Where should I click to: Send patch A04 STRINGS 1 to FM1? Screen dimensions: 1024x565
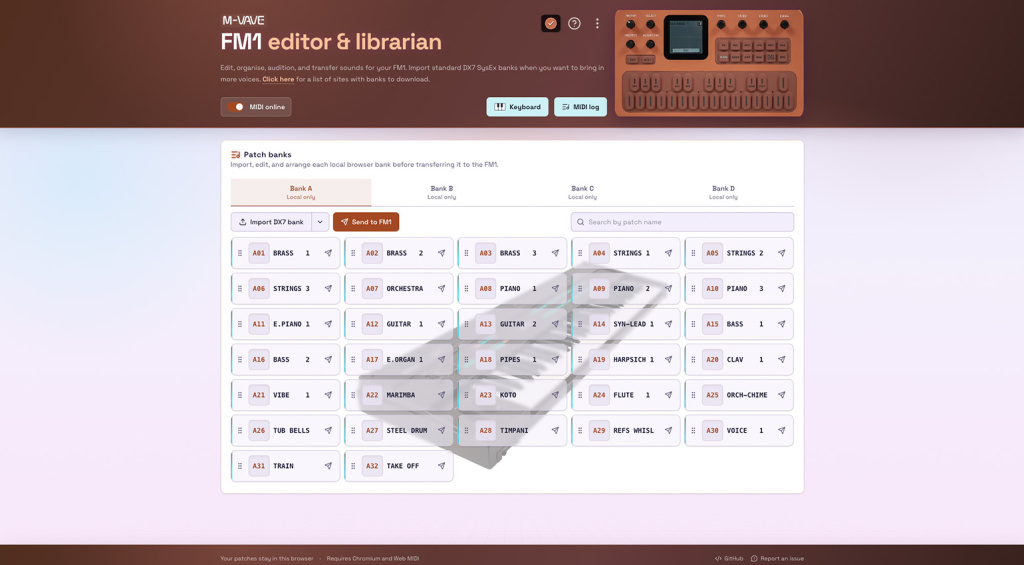pos(668,253)
